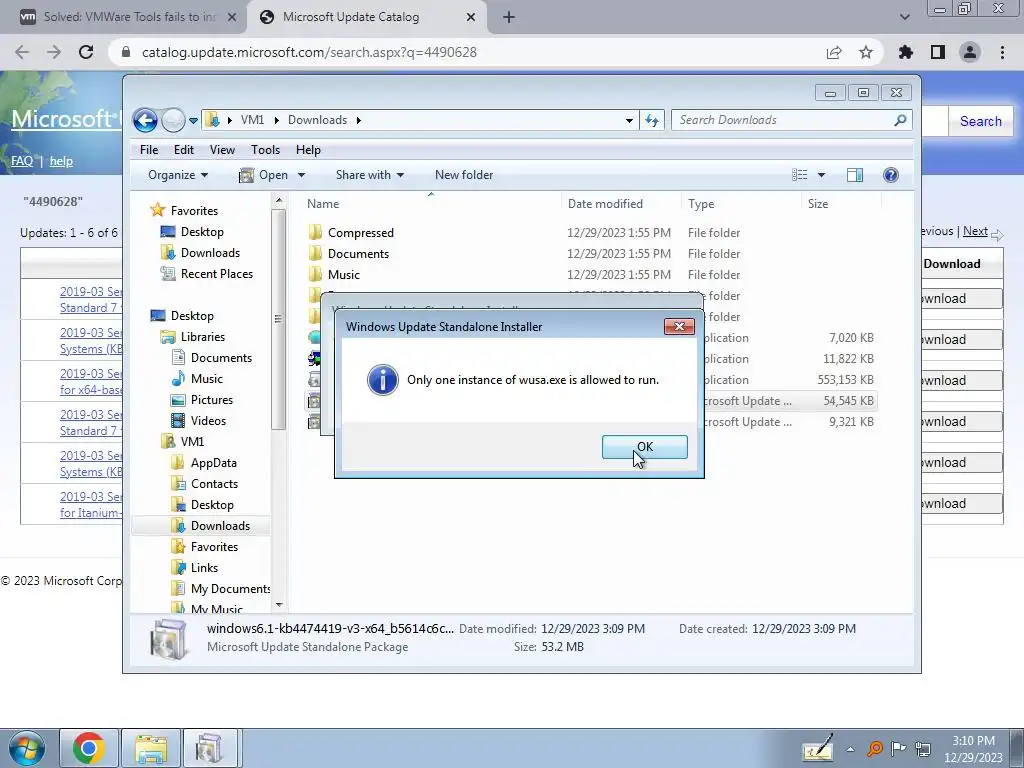Expand the view options dropdown arrow
The width and height of the screenshot is (1024, 768).
(821, 175)
